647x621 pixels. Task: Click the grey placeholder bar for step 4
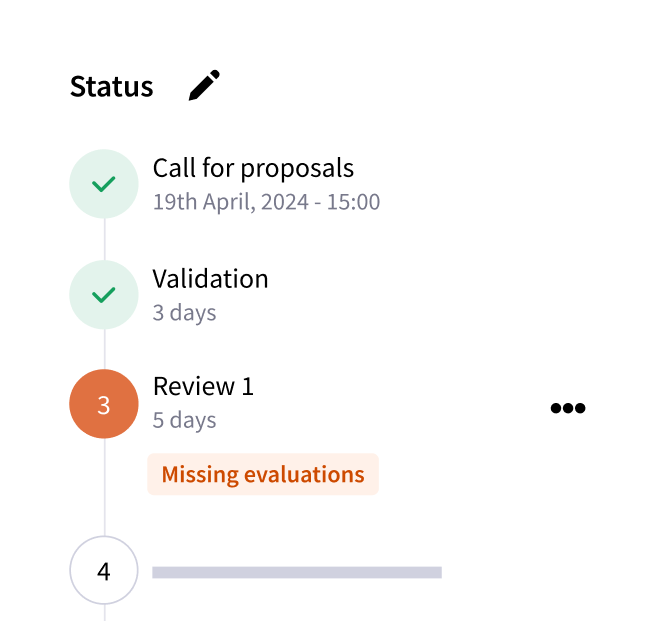[x=296, y=573]
